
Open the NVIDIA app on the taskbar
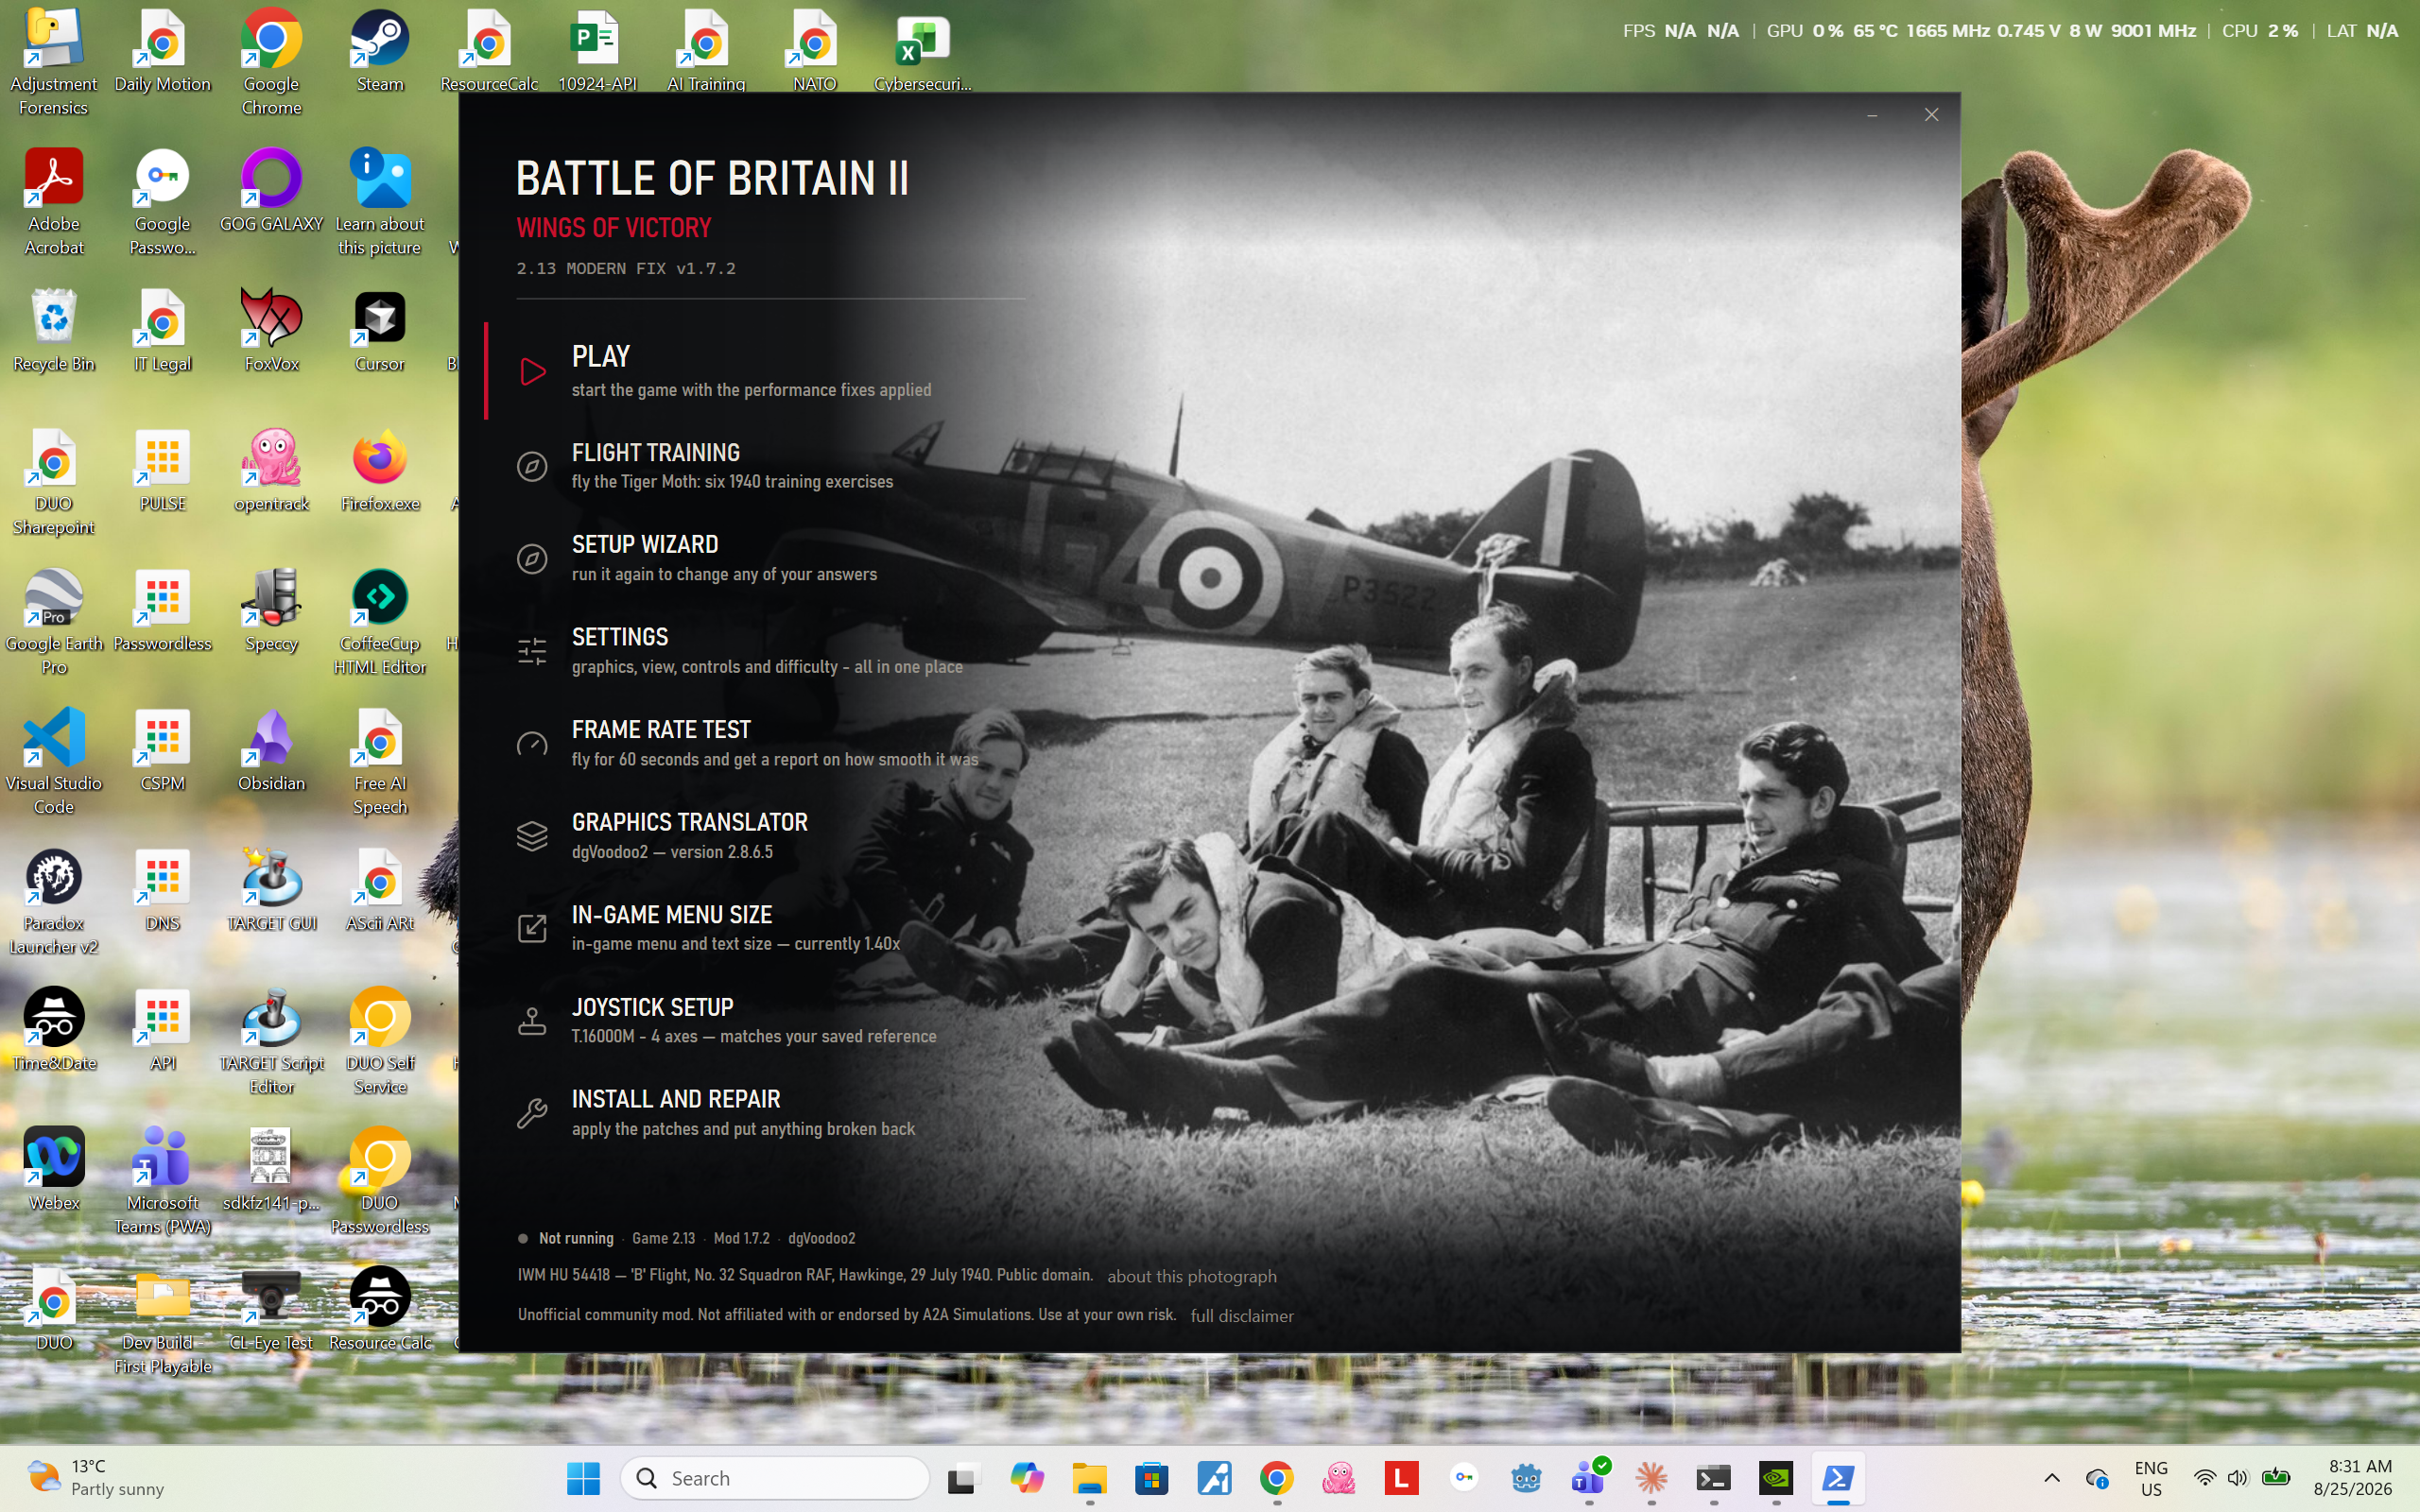tap(1776, 1478)
